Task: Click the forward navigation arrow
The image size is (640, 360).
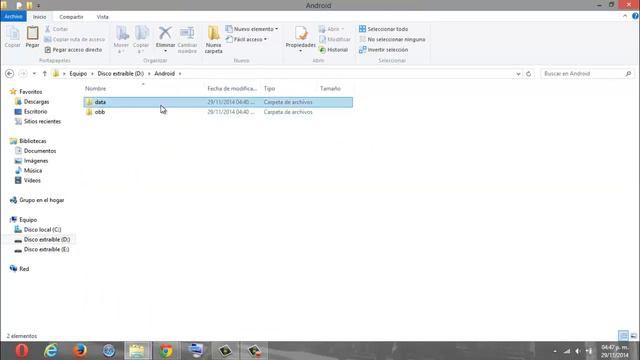Action: point(23,73)
